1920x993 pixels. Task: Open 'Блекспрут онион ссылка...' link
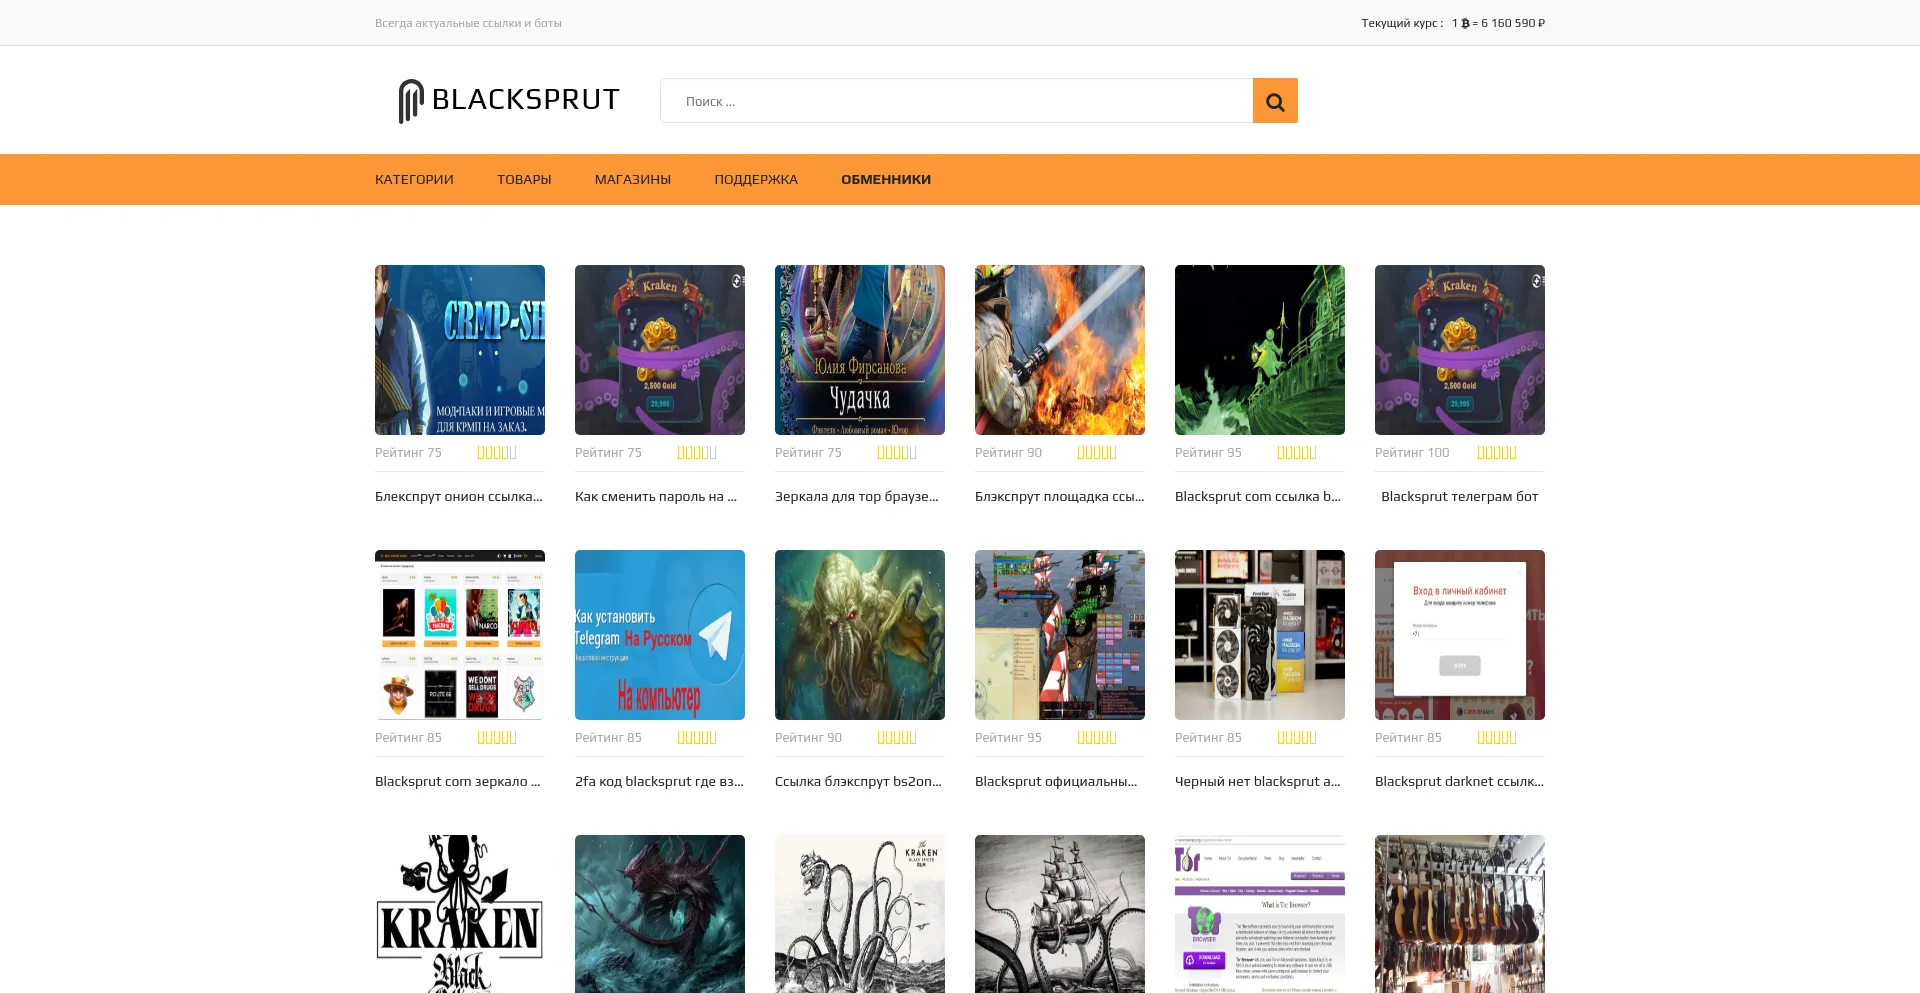pyautogui.click(x=459, y=497)
